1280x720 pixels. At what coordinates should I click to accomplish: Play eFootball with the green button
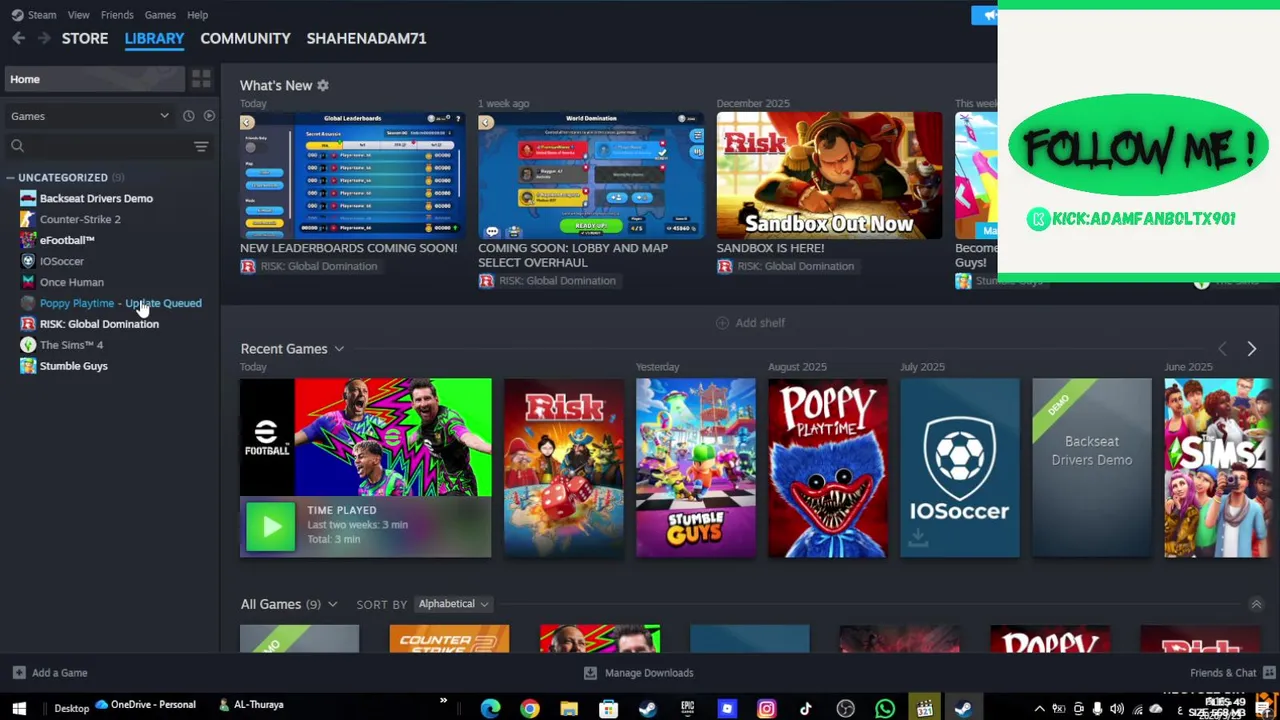271,526
